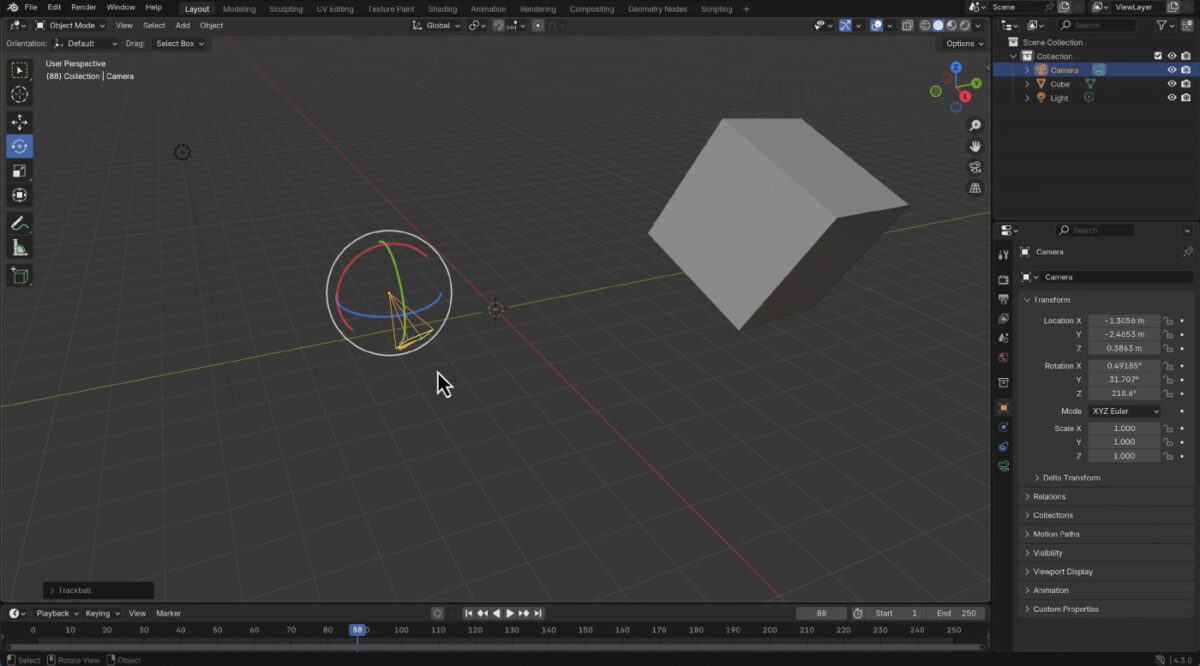
Task: Expand the Delta Transform panel
Action: 1037,478
